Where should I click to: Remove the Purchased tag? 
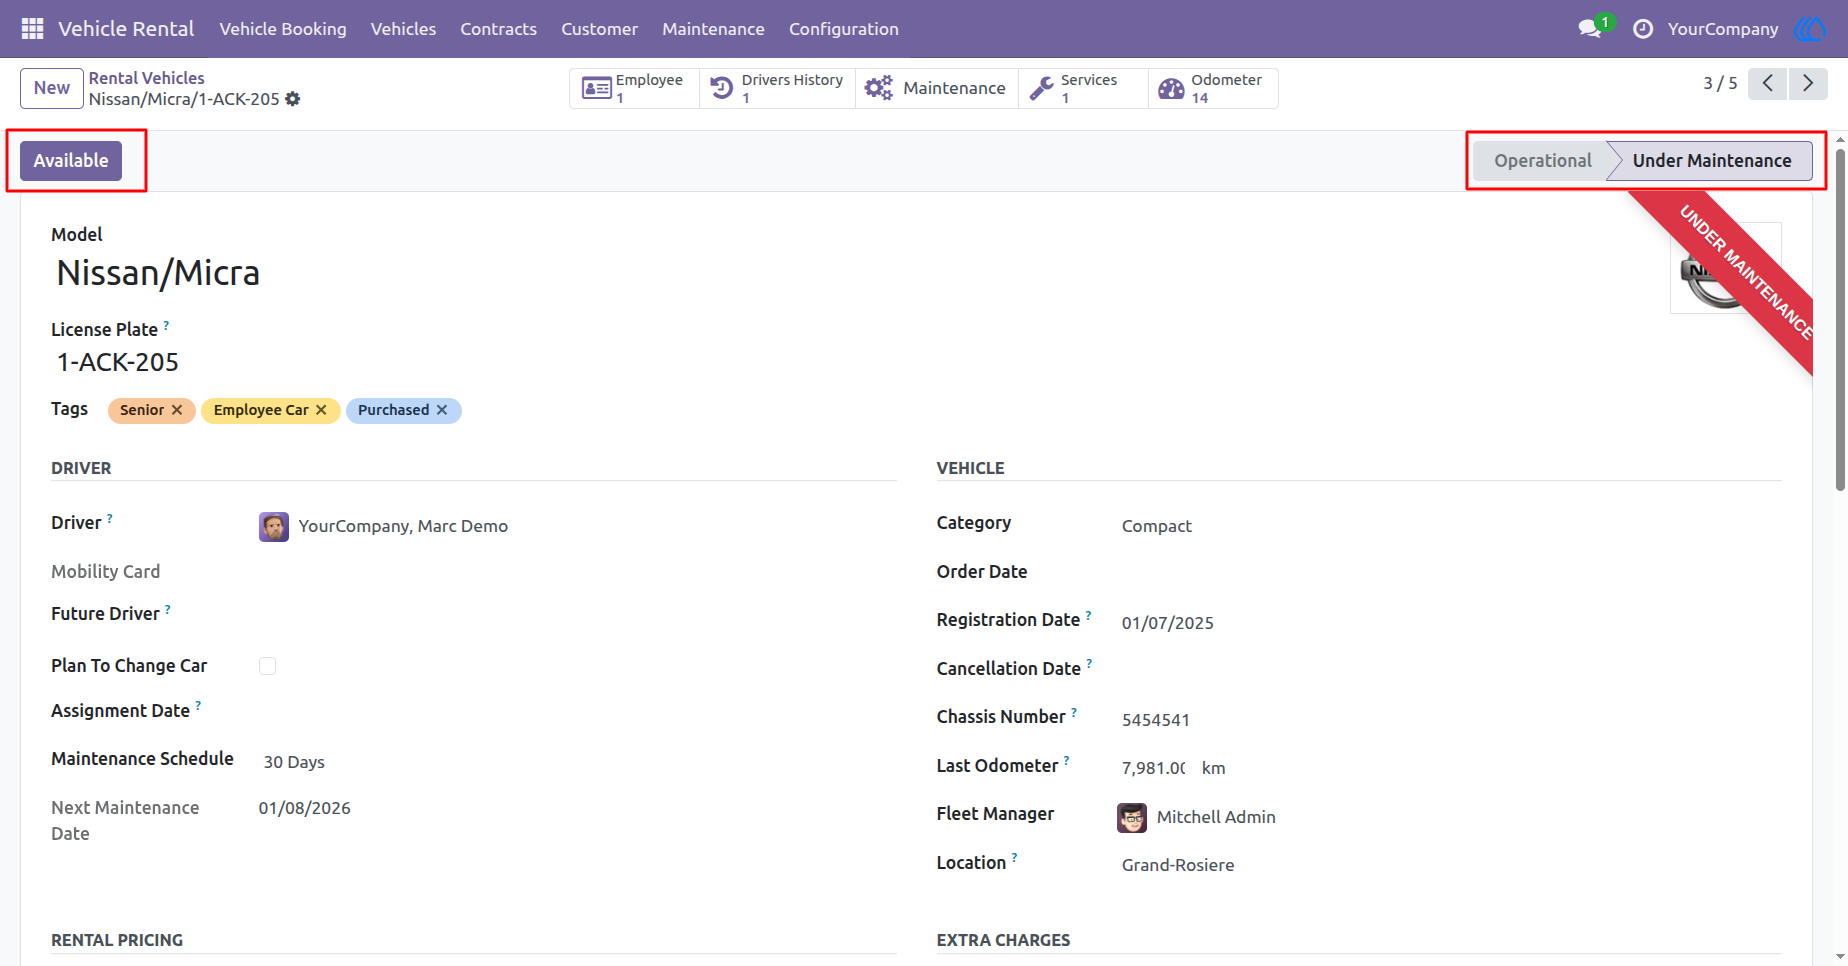tap(442, 410)
